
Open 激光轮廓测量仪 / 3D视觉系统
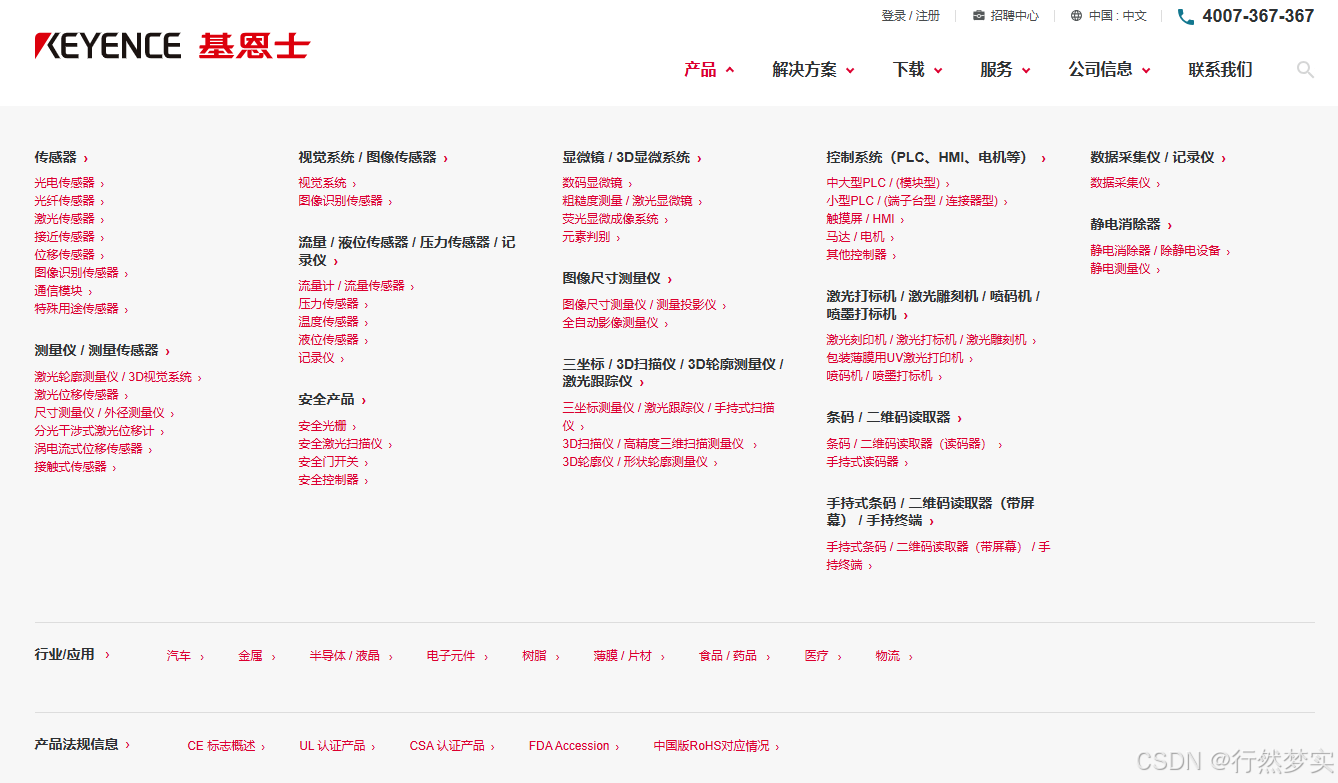[x=118, y=377]
